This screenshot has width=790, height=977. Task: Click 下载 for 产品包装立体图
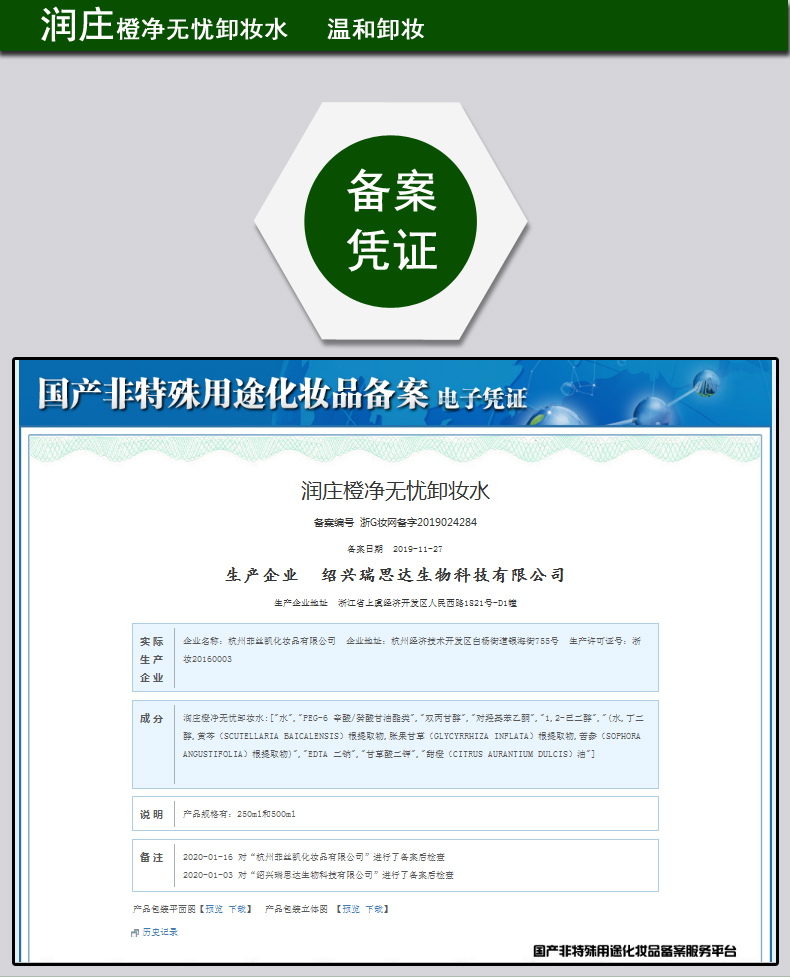pyautogui.click(x=374, y=909)
